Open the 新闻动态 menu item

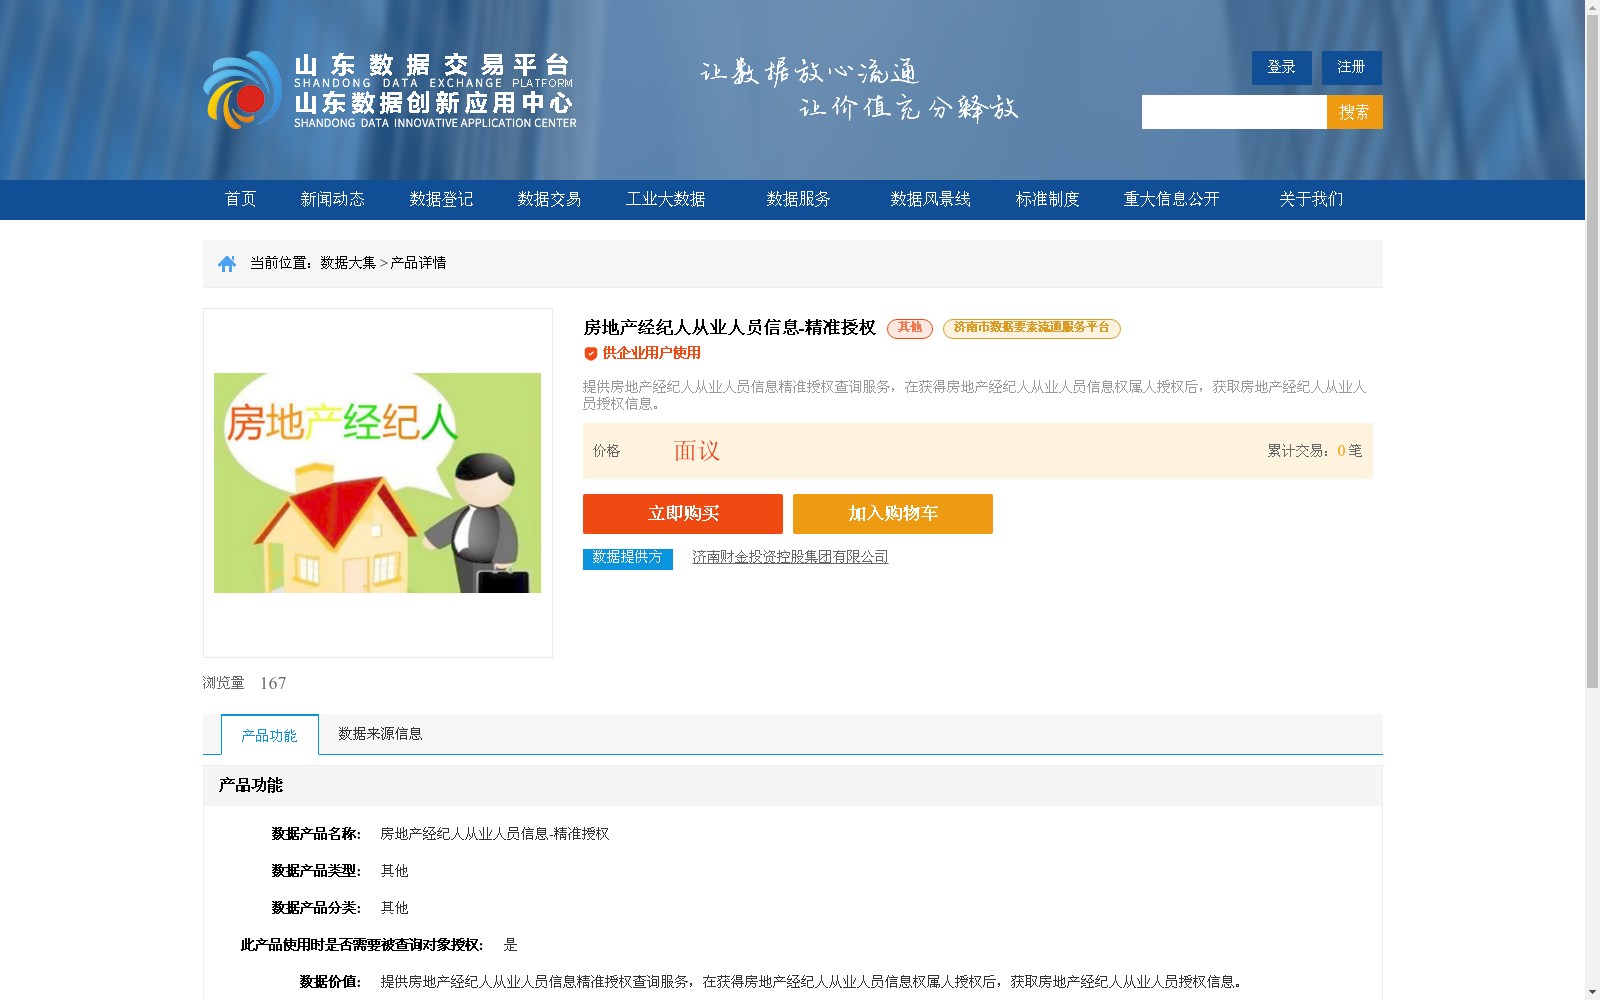pyautogui.click(x=332, y=199)
